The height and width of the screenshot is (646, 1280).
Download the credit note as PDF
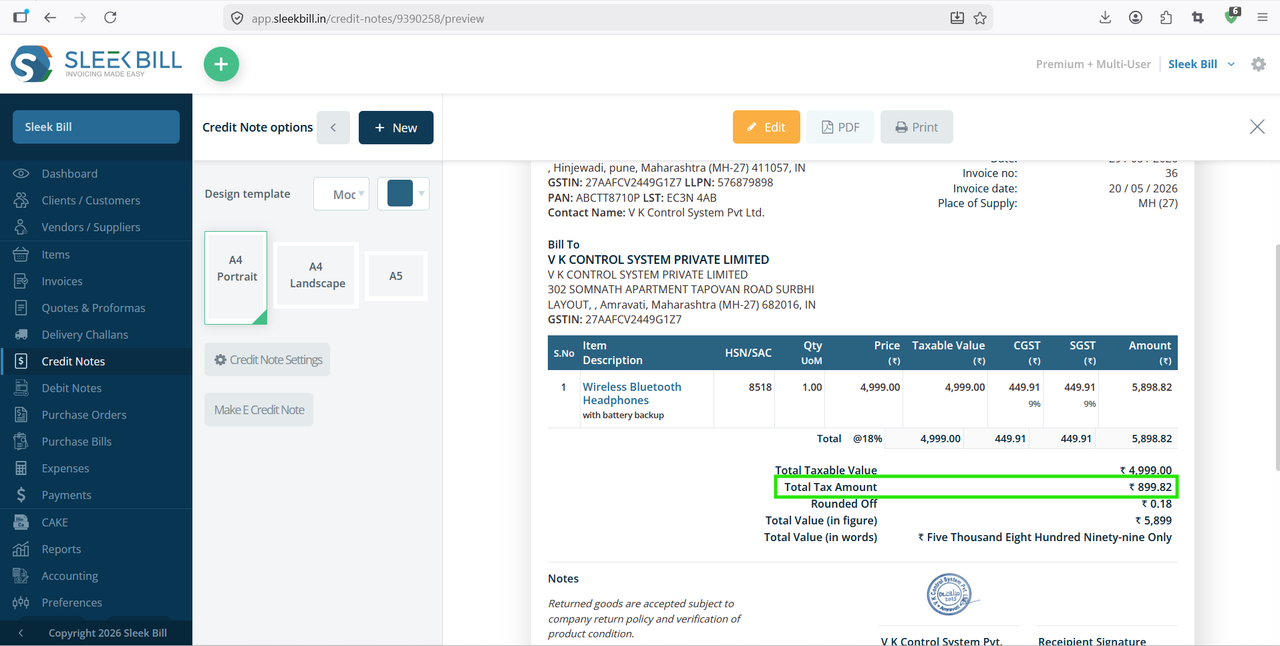[840, 127]
